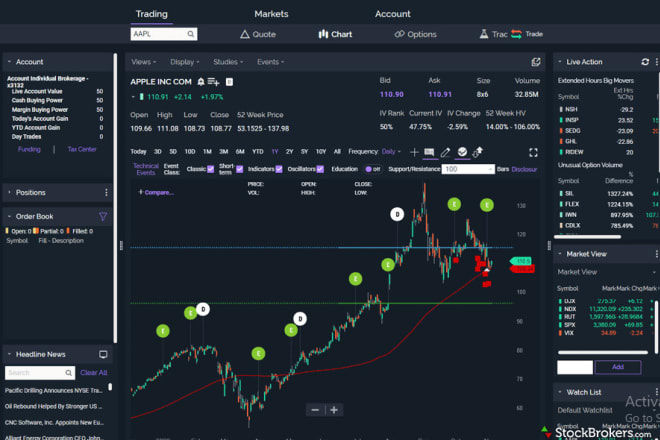Open the Support/Resistance bars combo box

point(468,169)
